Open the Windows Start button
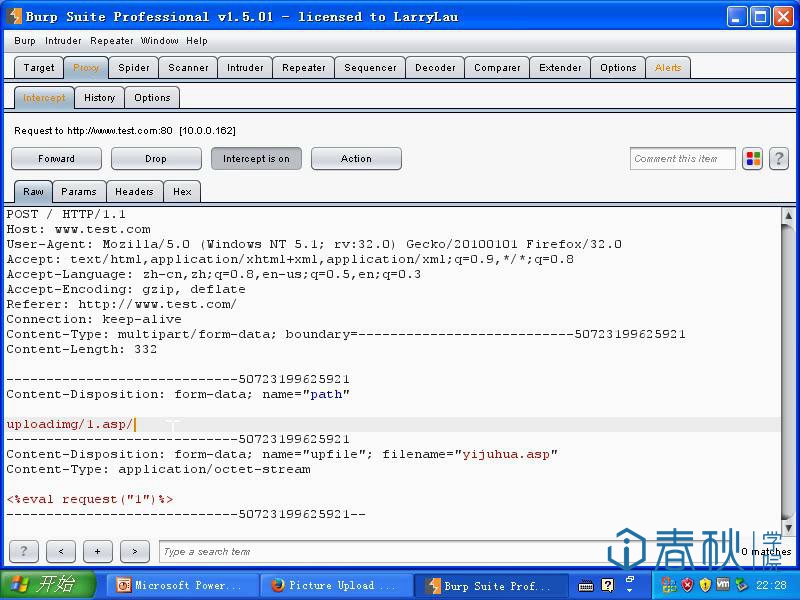Viewport: 800px width, 600px height. [x=47, y=585]
